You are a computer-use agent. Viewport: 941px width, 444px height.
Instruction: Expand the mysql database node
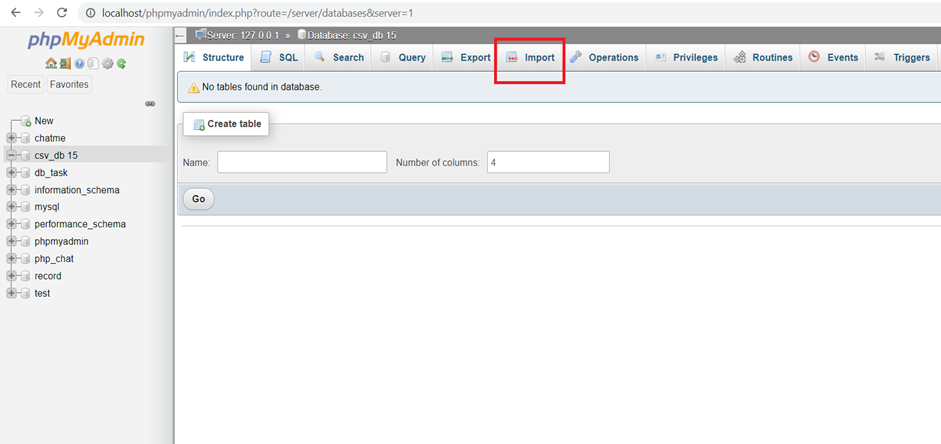[11, 207]
